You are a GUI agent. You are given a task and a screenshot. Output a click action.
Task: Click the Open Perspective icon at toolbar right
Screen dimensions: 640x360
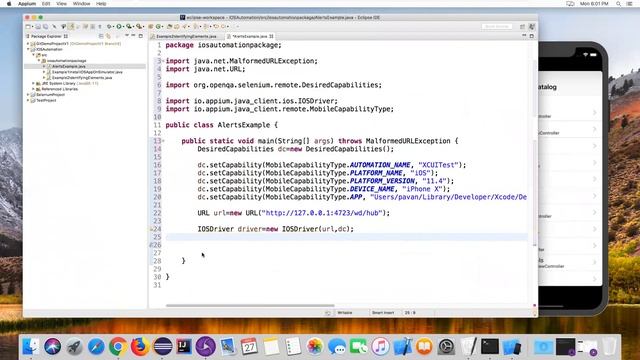(522, 27)
